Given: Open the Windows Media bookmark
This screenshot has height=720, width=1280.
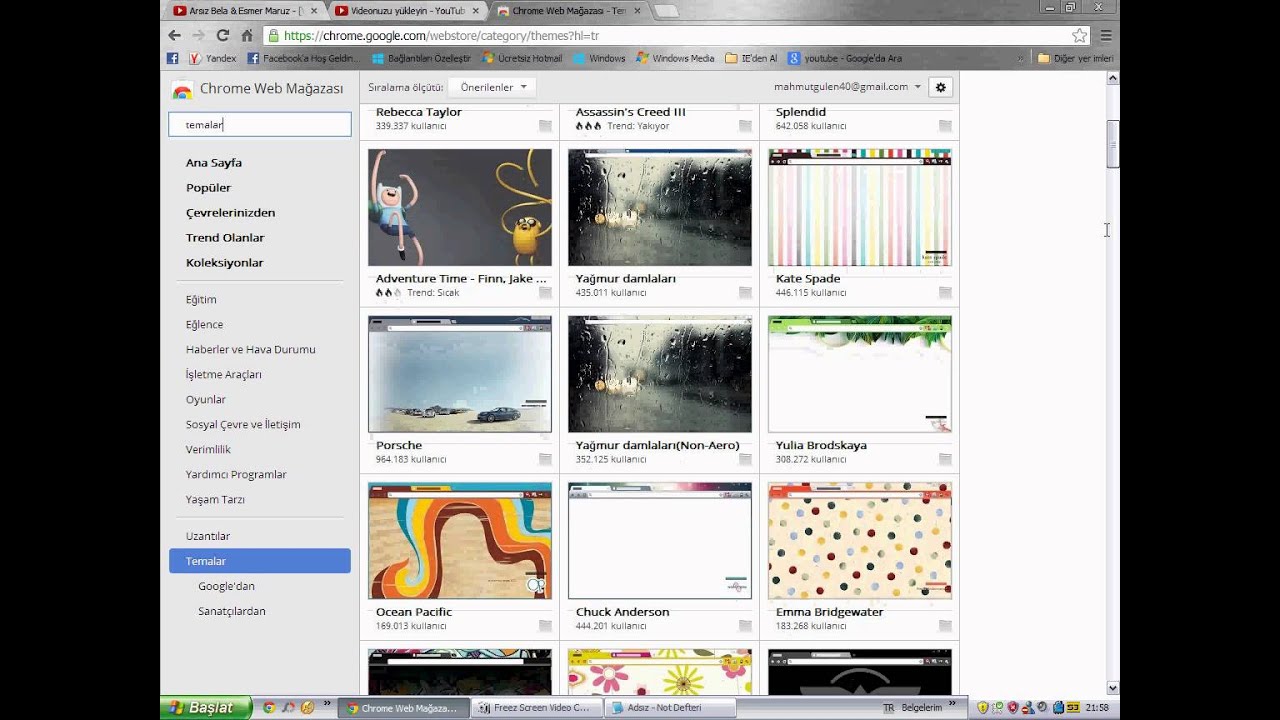Looking at the screenshot, I should pos(675,58).
